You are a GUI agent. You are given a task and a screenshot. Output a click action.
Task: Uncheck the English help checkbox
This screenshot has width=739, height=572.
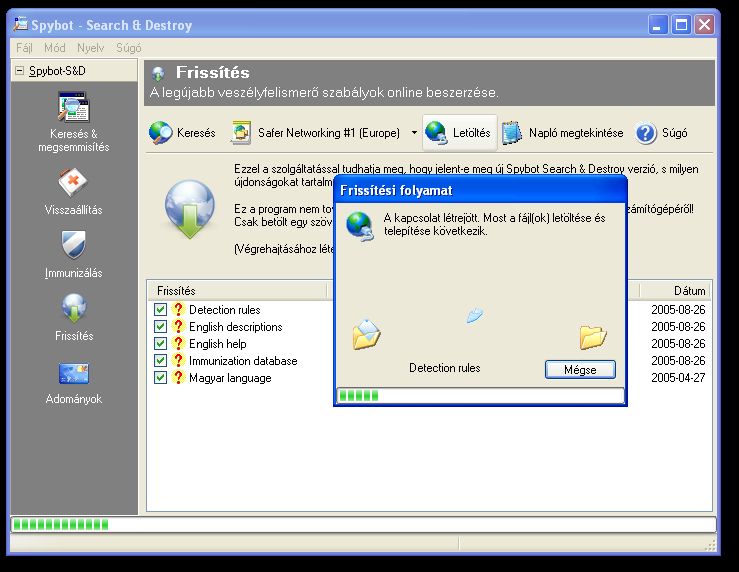(160, 343)
